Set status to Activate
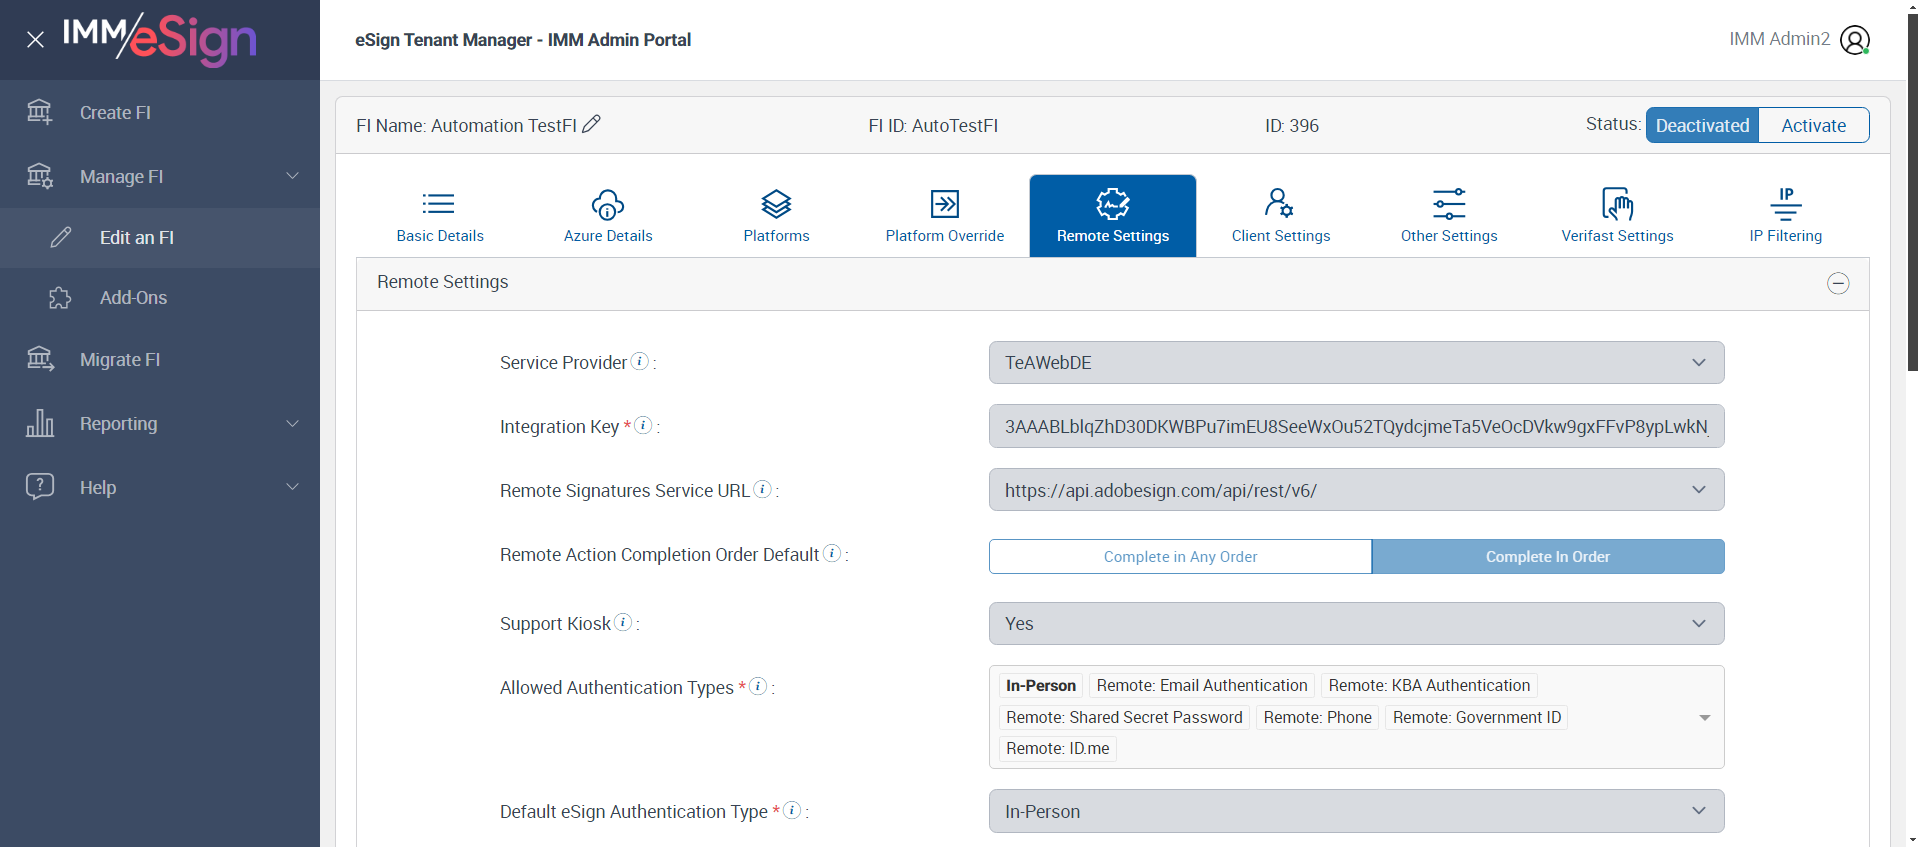 [x=1813, y=125]
